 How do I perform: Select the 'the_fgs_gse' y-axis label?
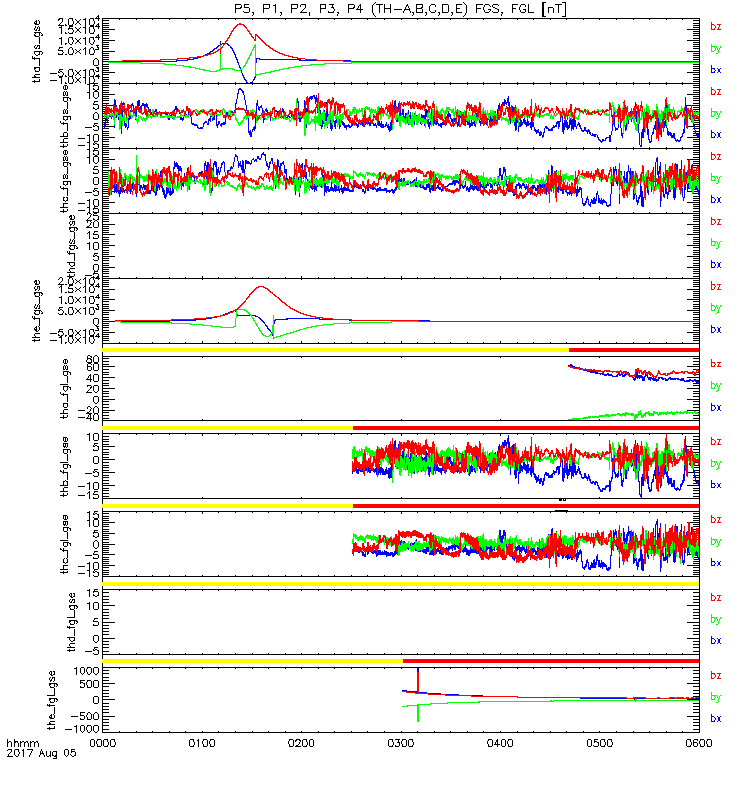(37, 311)
